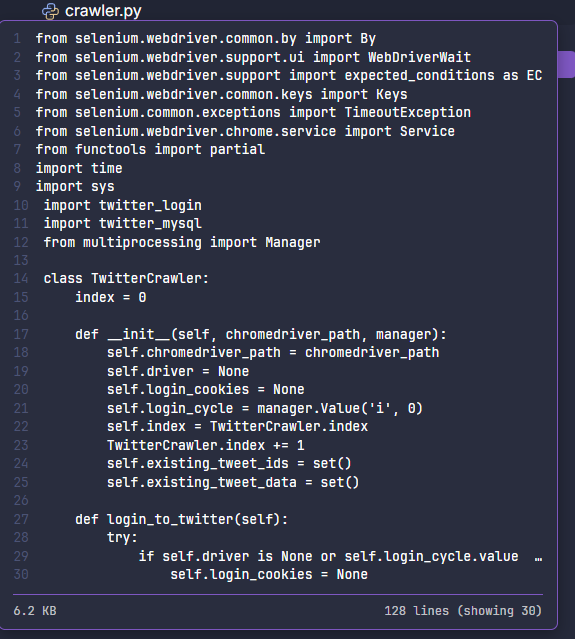This screenshot has width=575, height=639.
Task: Click 'from multiprocessing import Manager' line
Action: [182, 242]
